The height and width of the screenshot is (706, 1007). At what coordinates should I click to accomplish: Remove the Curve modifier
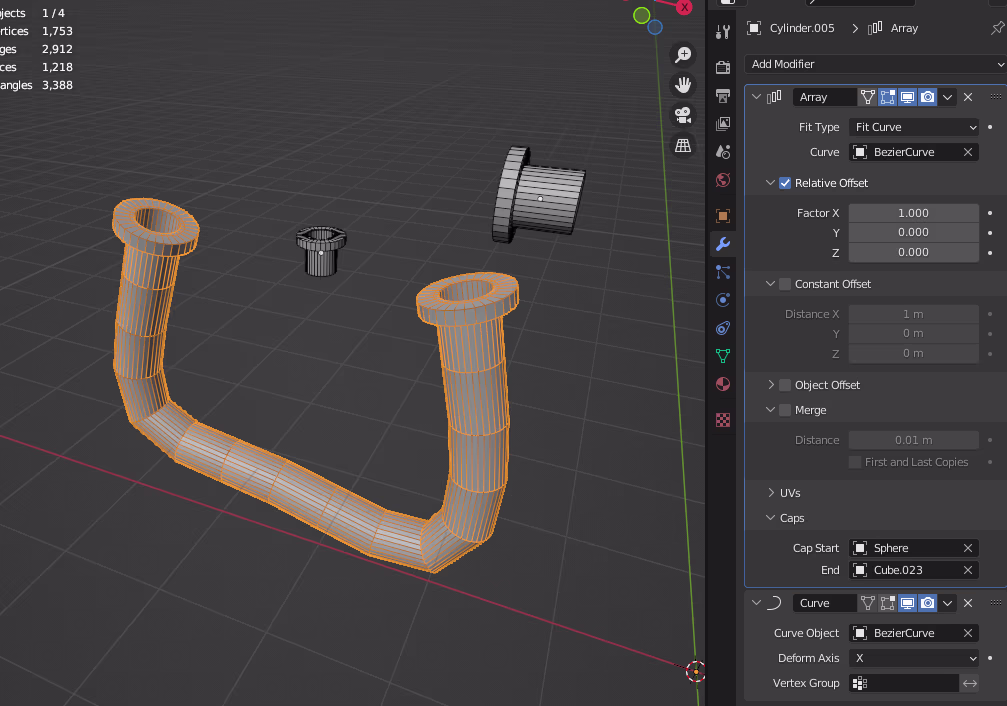click(968, 603)
